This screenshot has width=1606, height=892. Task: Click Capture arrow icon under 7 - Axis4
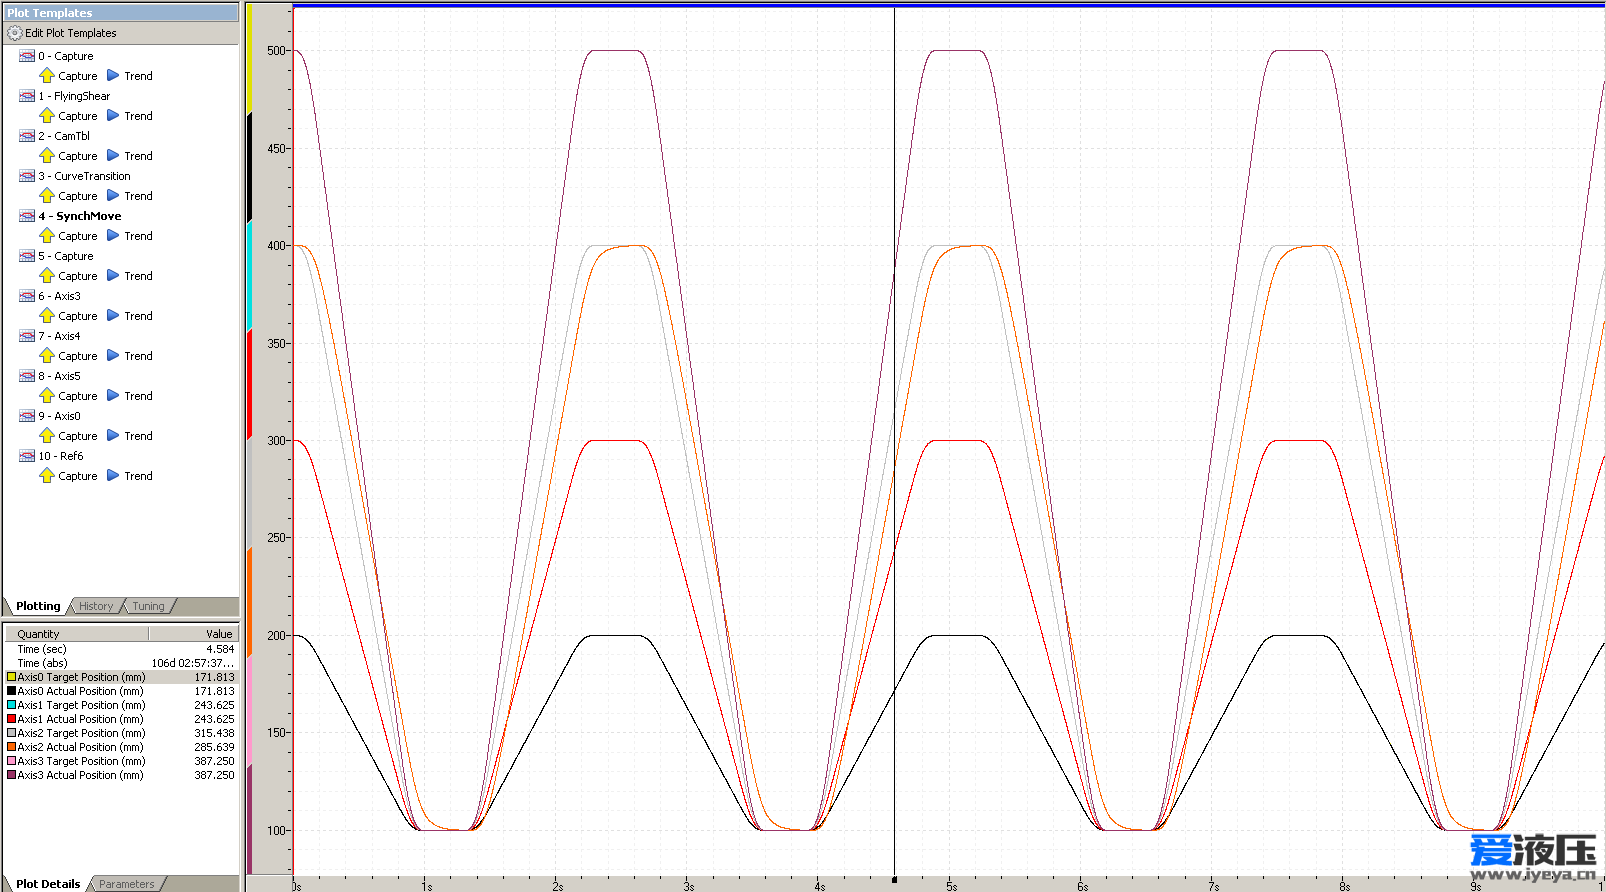(47, 356)
